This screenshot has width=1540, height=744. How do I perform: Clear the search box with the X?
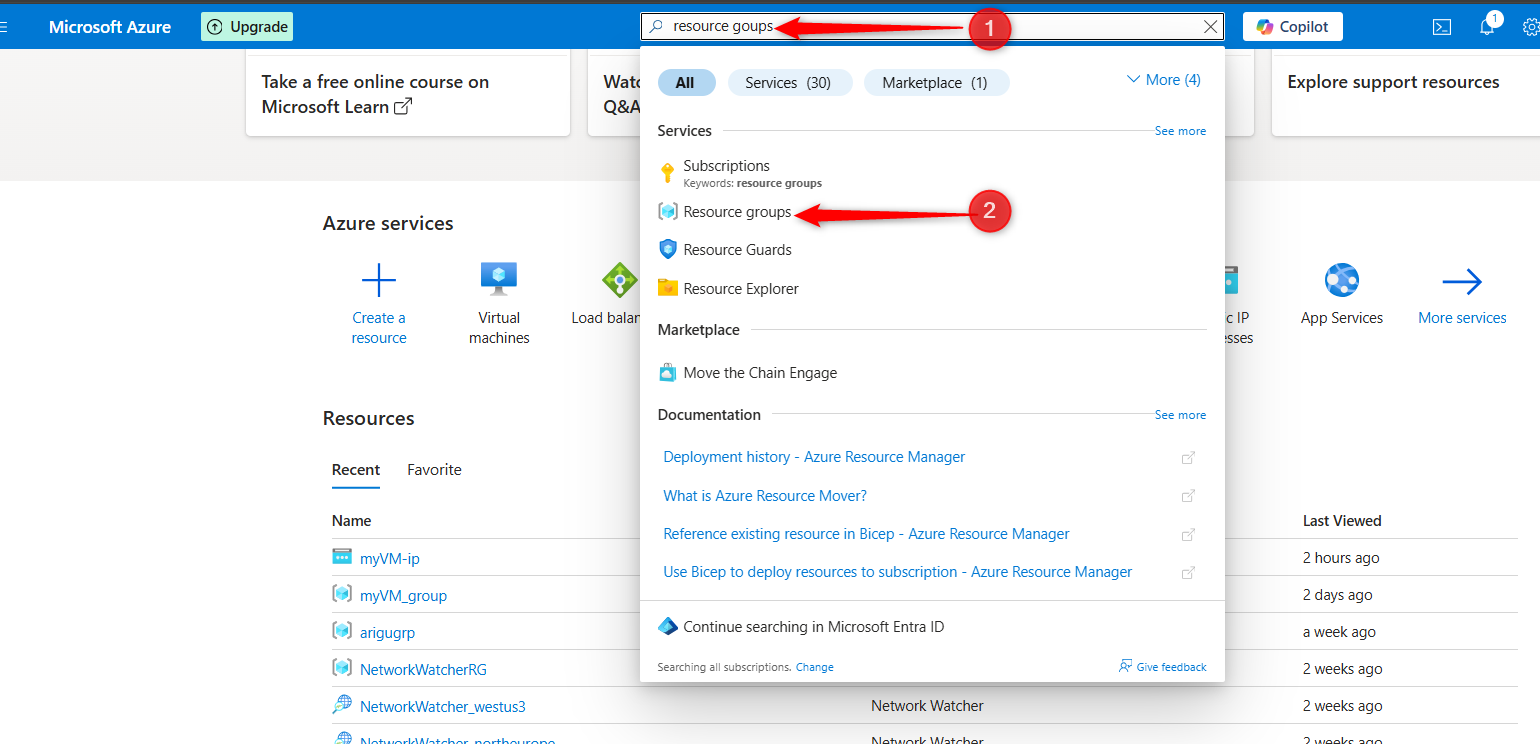pos(1210,27)
